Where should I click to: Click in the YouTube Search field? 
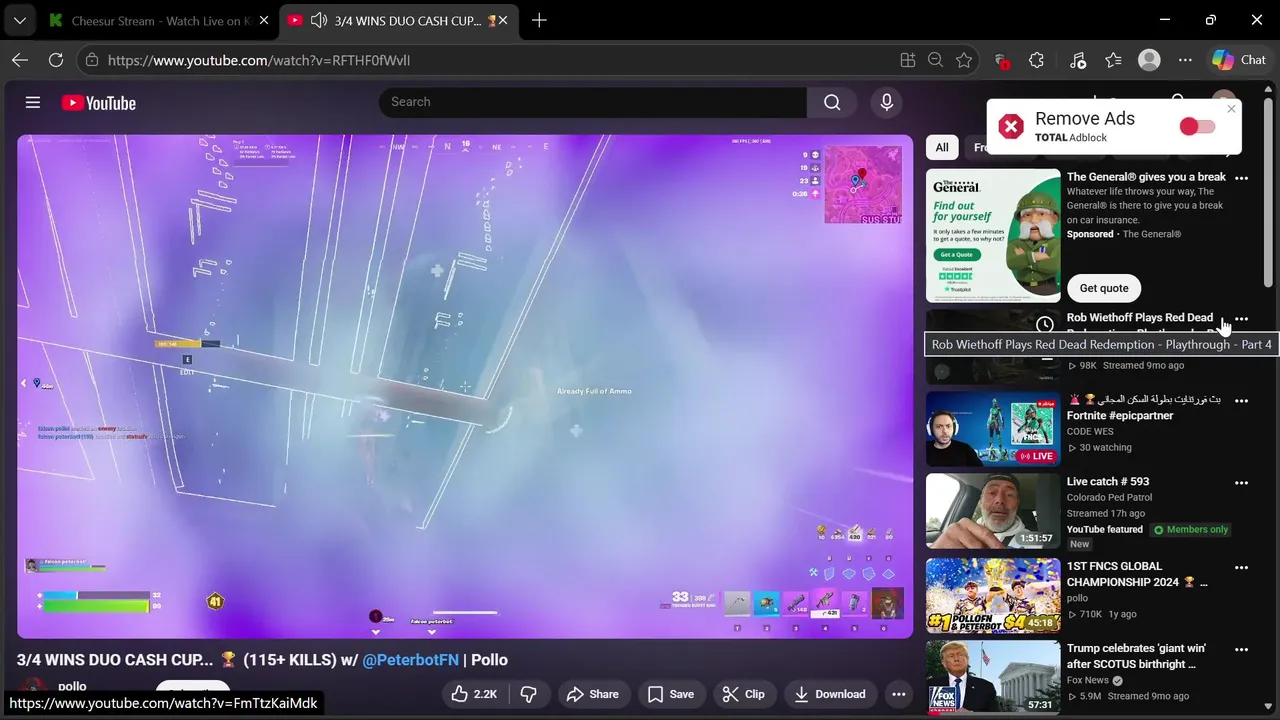[592, 102]
